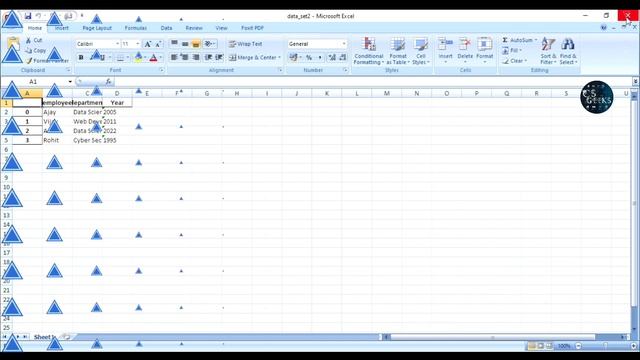Toggle Wrap Text on the cell

pos(245,44)
